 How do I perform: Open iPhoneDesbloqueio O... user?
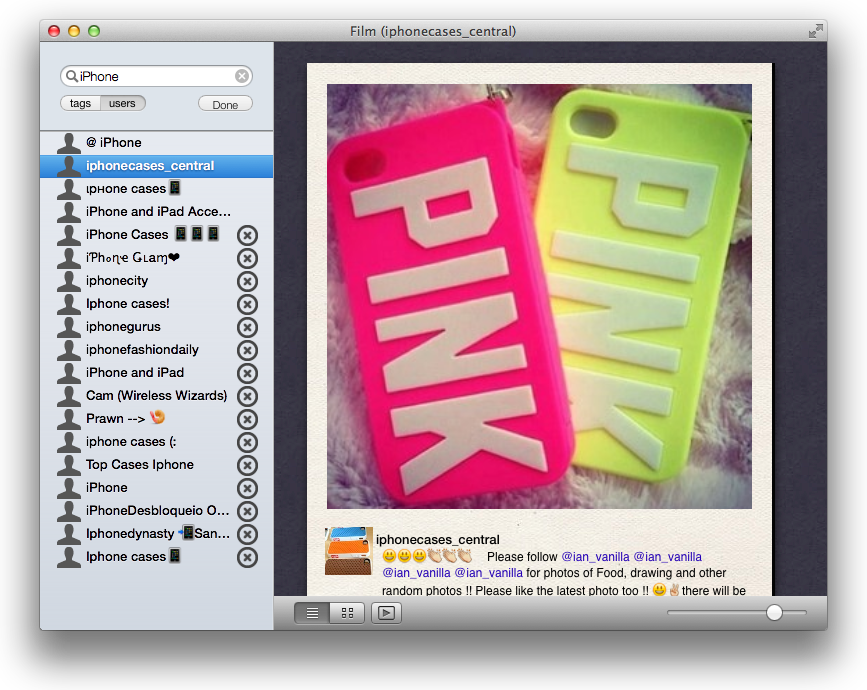click(x=158, y=510)
